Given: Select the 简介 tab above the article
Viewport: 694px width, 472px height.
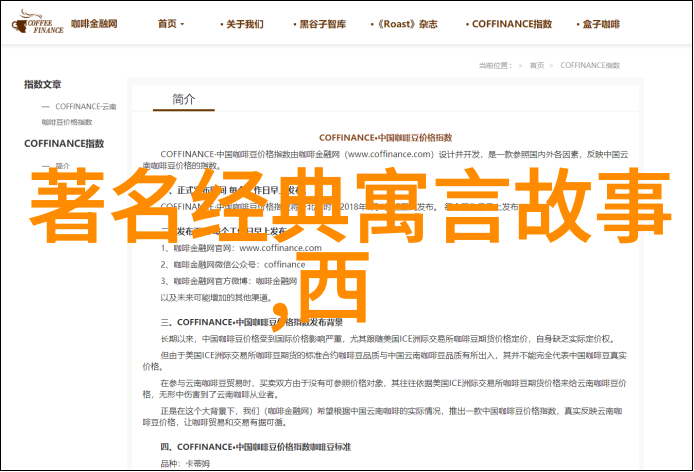Looking at the screenshot, I should click(x=184, y=99).
